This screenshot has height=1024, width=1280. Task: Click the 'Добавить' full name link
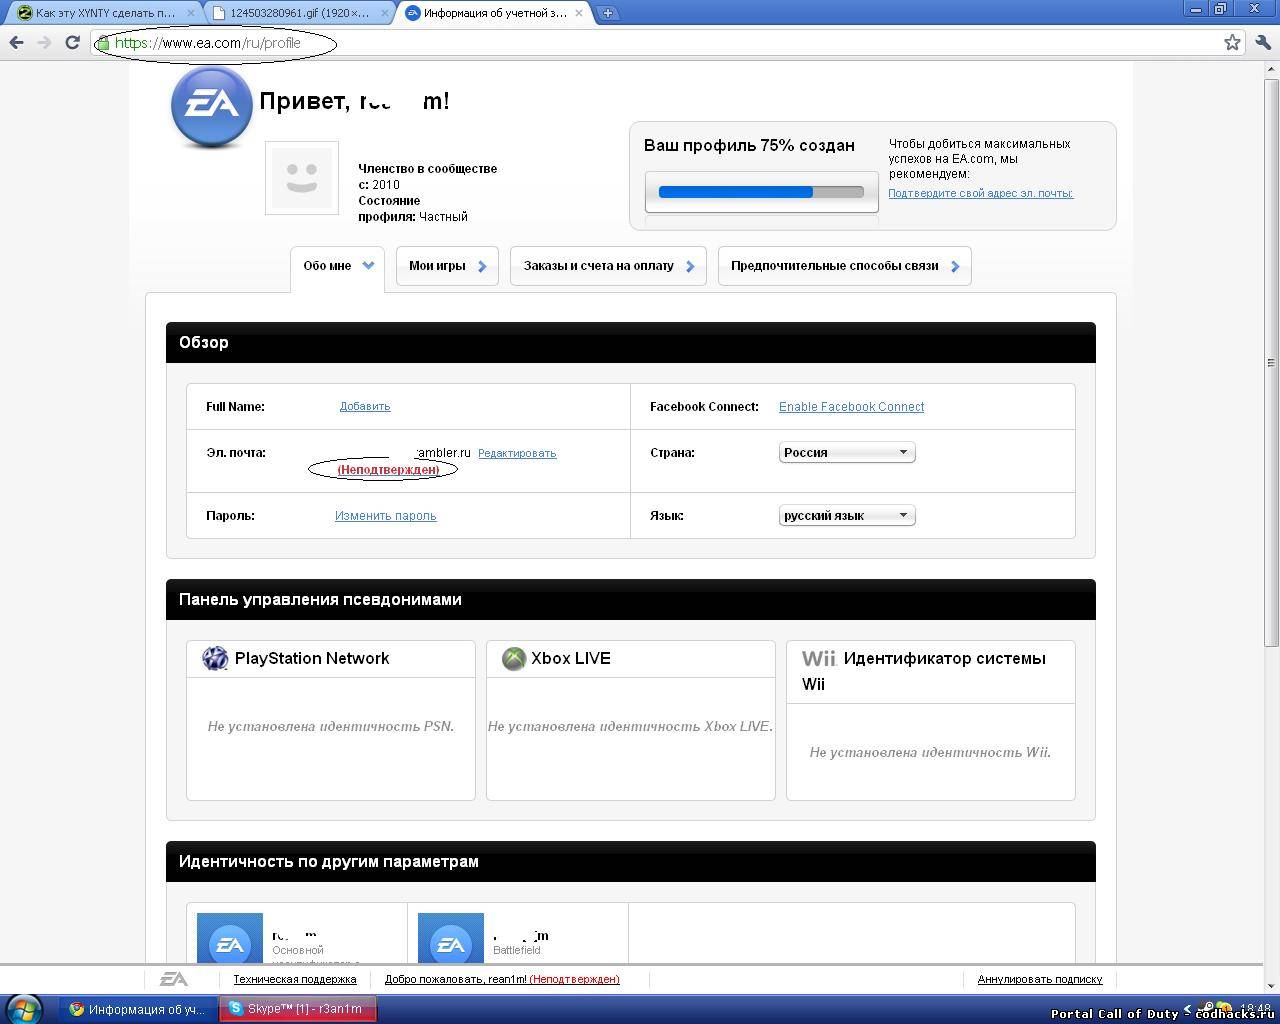coord(365,406)
